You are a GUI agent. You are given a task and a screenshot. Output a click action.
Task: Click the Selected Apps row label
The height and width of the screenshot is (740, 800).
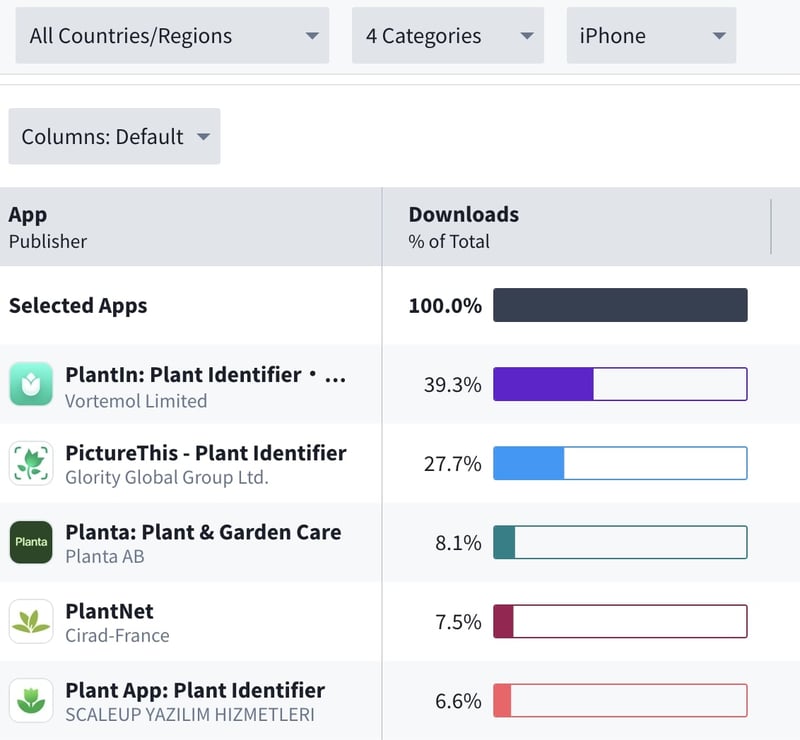coord(78,306)
